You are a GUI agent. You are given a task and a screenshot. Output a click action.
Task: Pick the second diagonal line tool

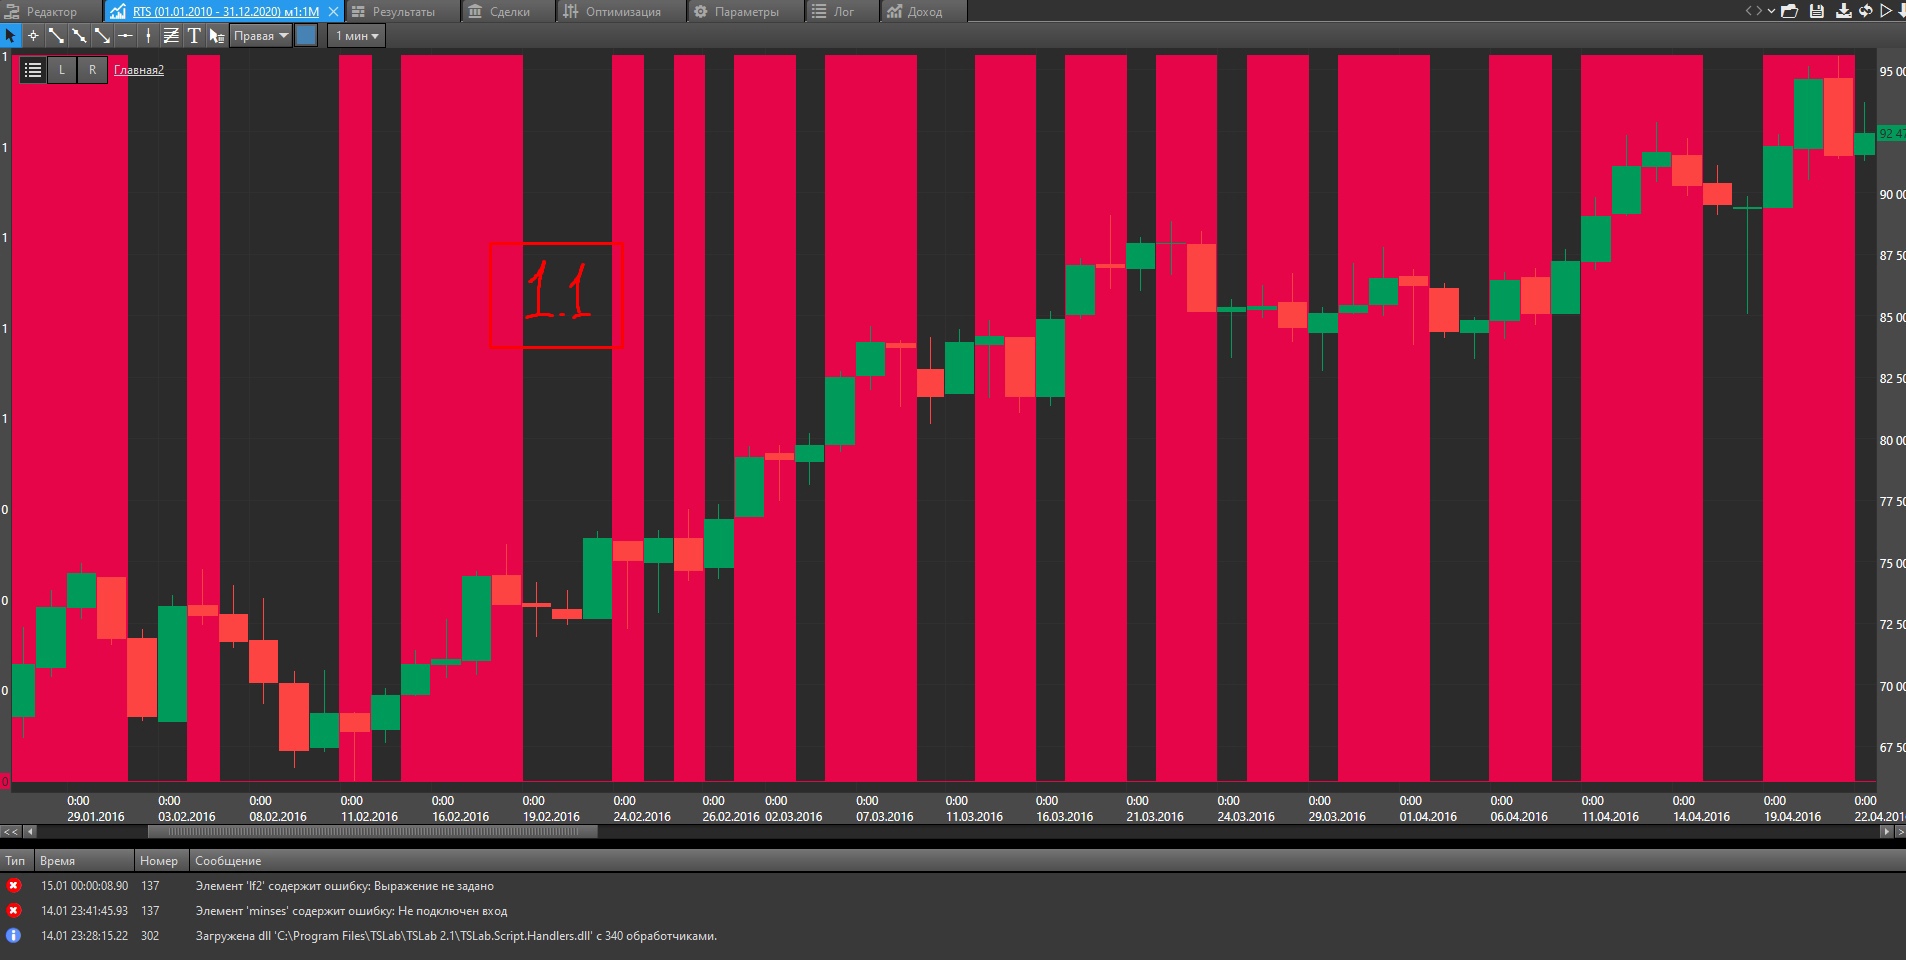pos(79,36)
